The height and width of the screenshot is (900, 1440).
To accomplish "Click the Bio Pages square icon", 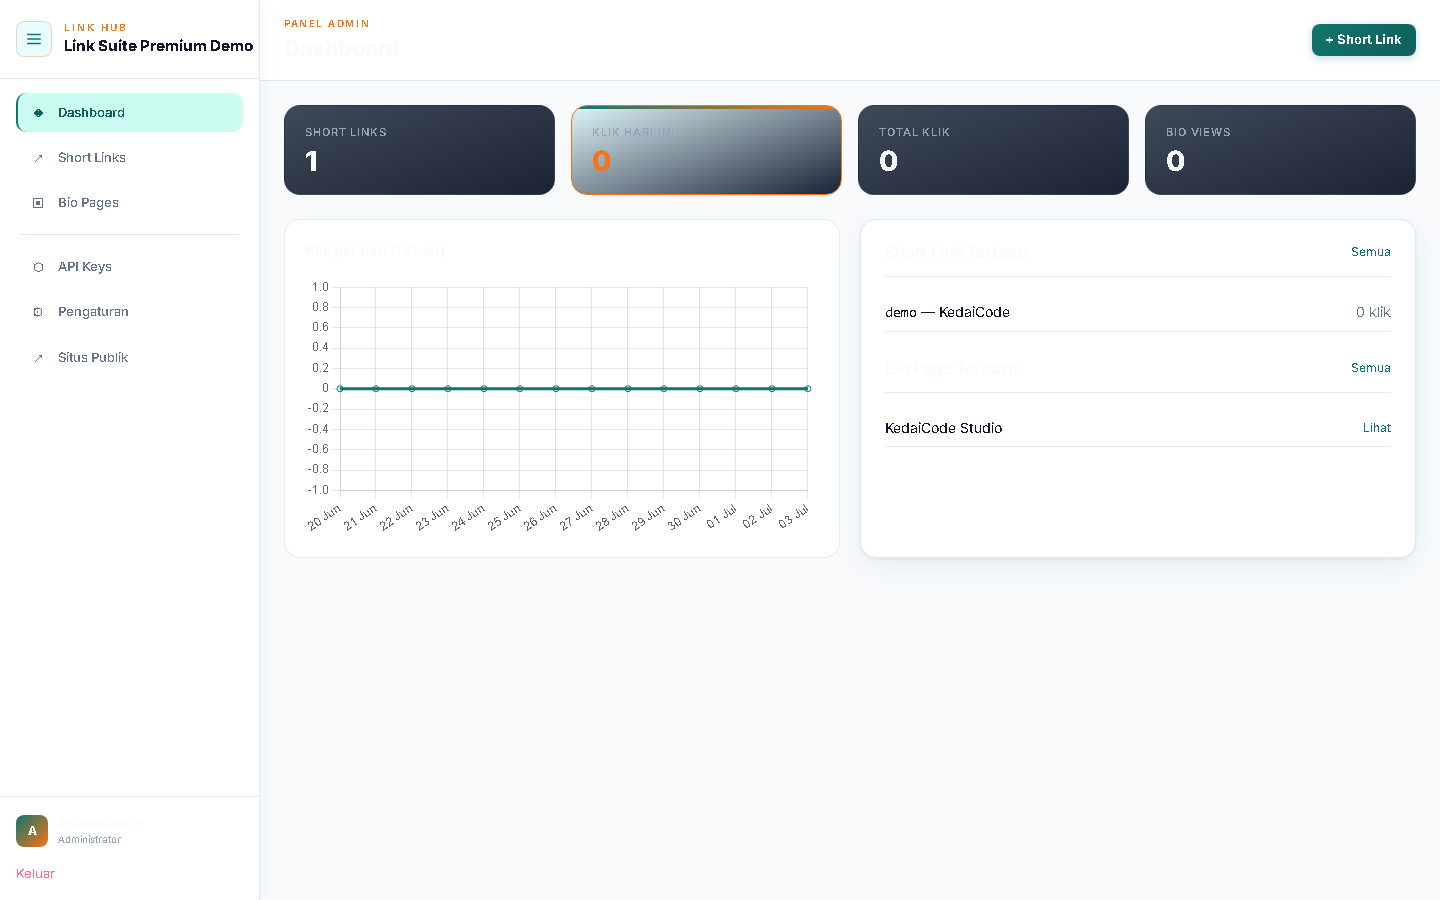I will (x=38, y=203).
